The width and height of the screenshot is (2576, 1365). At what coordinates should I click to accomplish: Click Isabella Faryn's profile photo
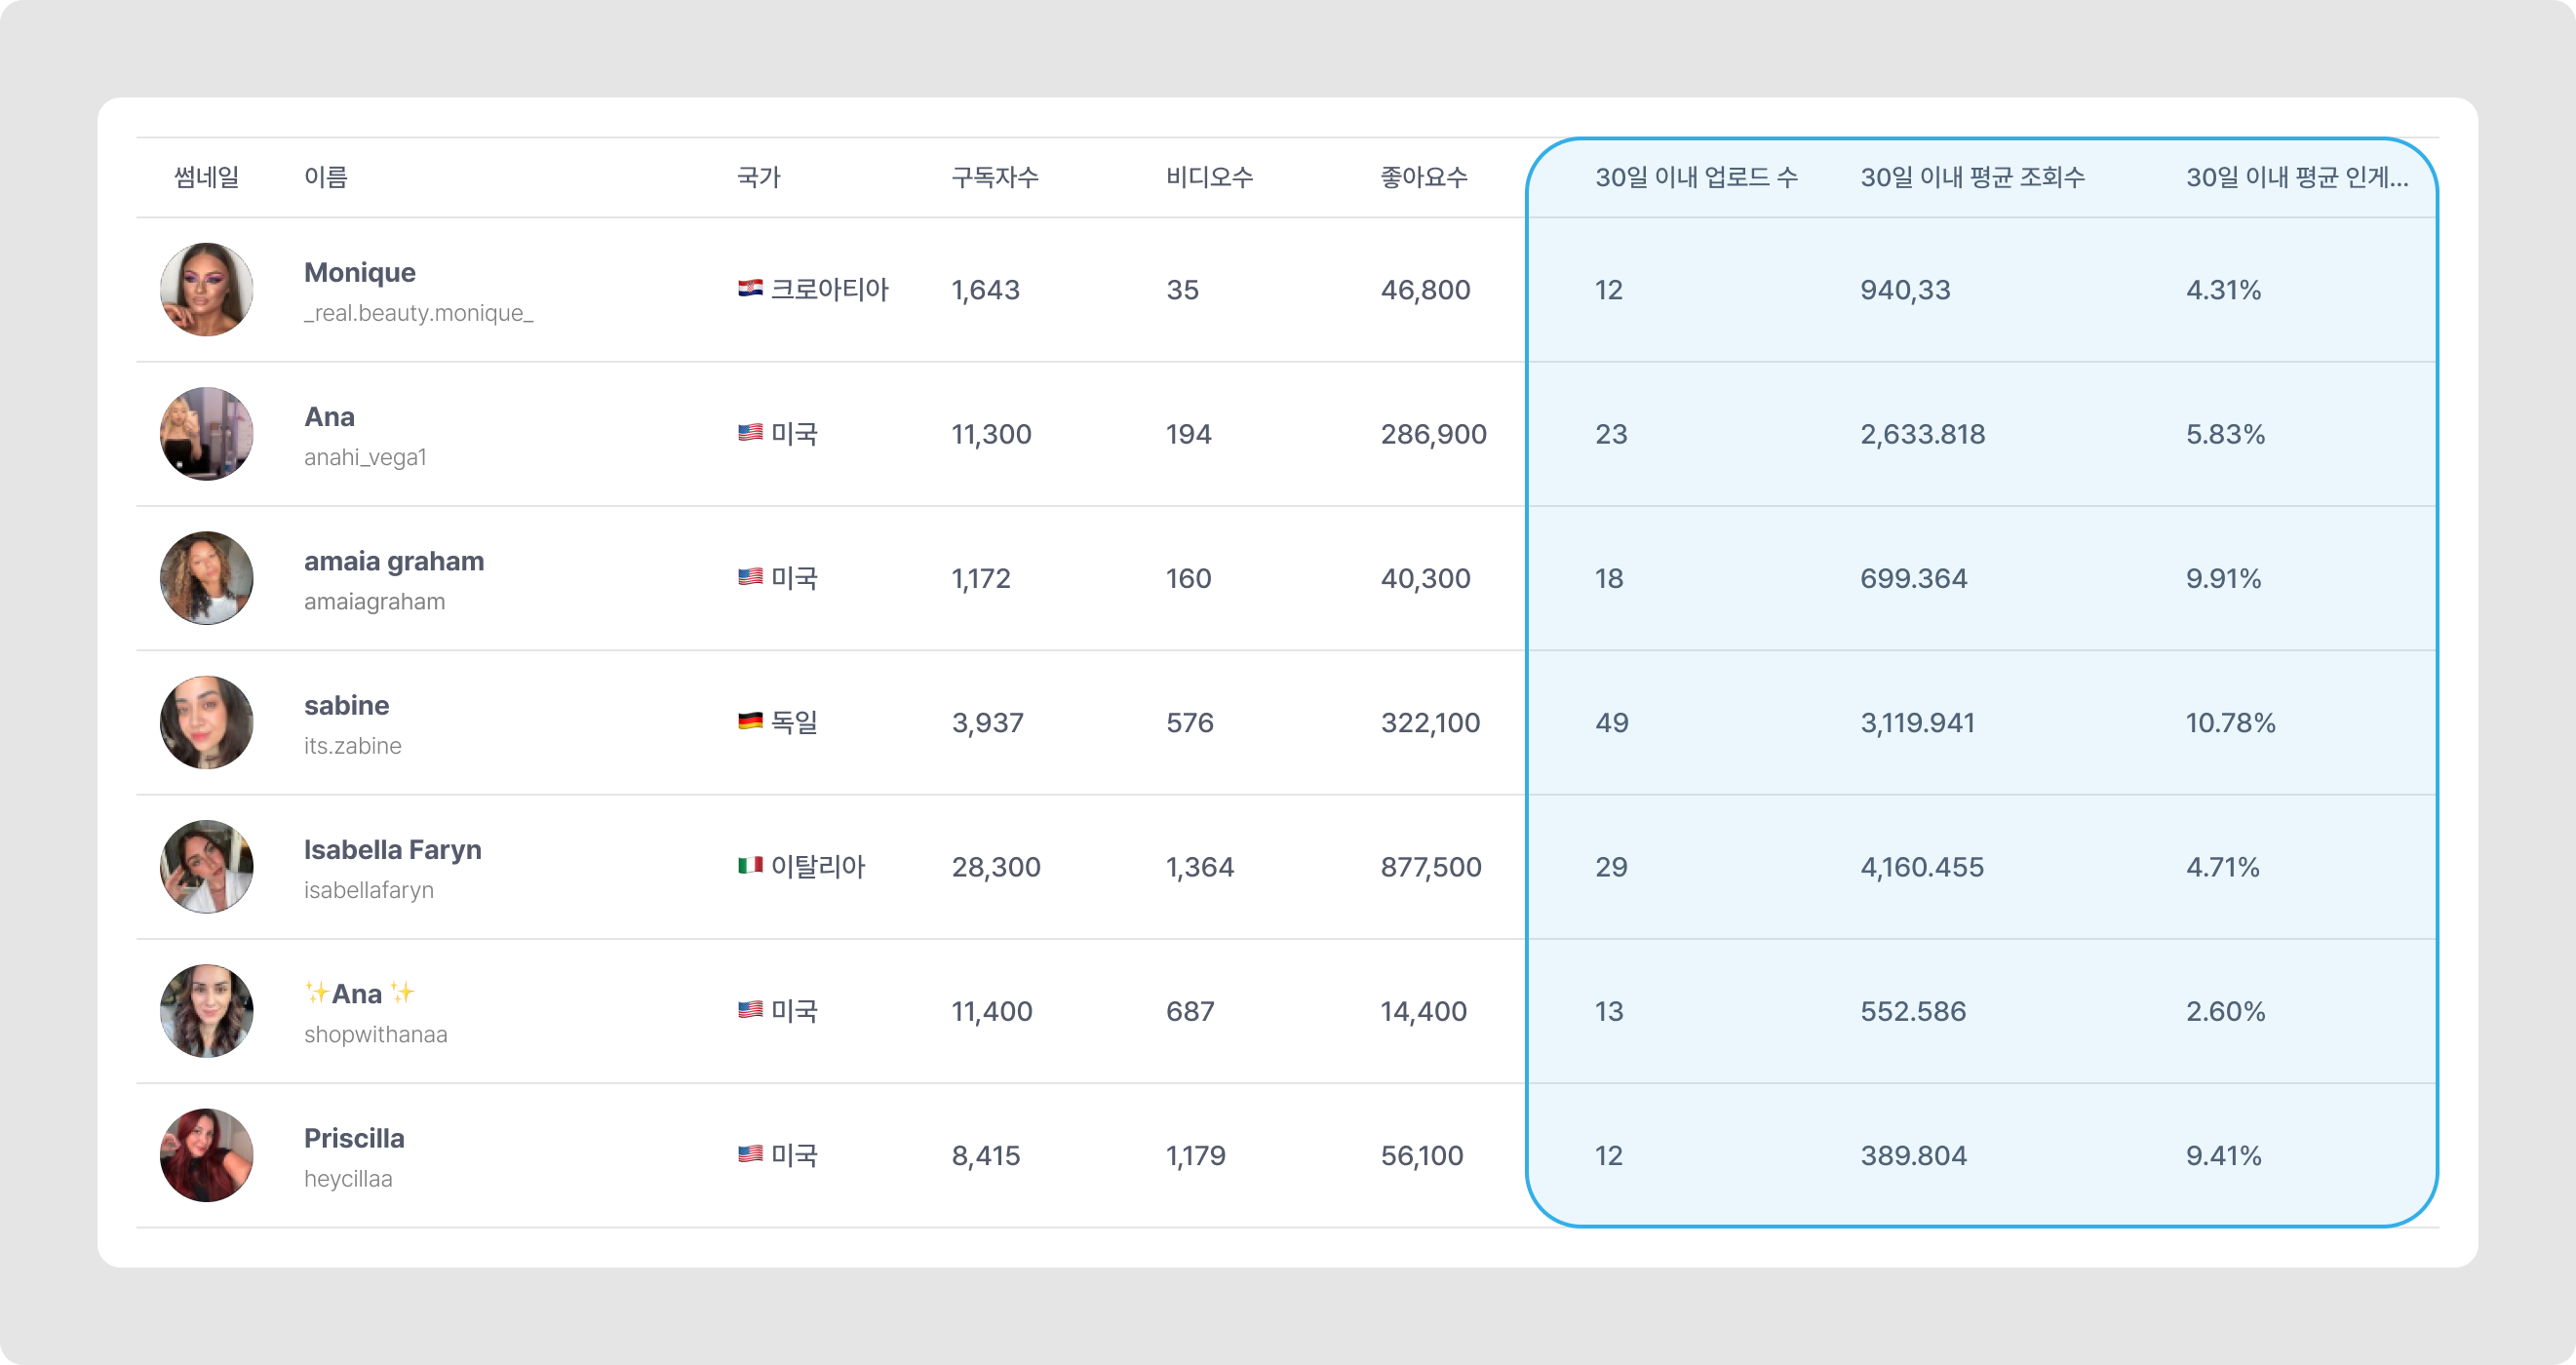pos(206,867)
